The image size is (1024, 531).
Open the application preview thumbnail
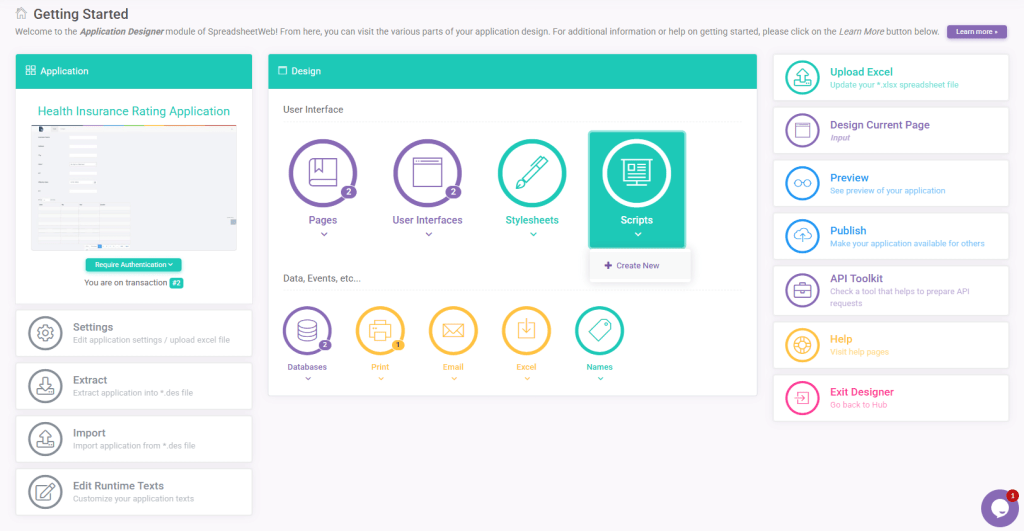134,188
